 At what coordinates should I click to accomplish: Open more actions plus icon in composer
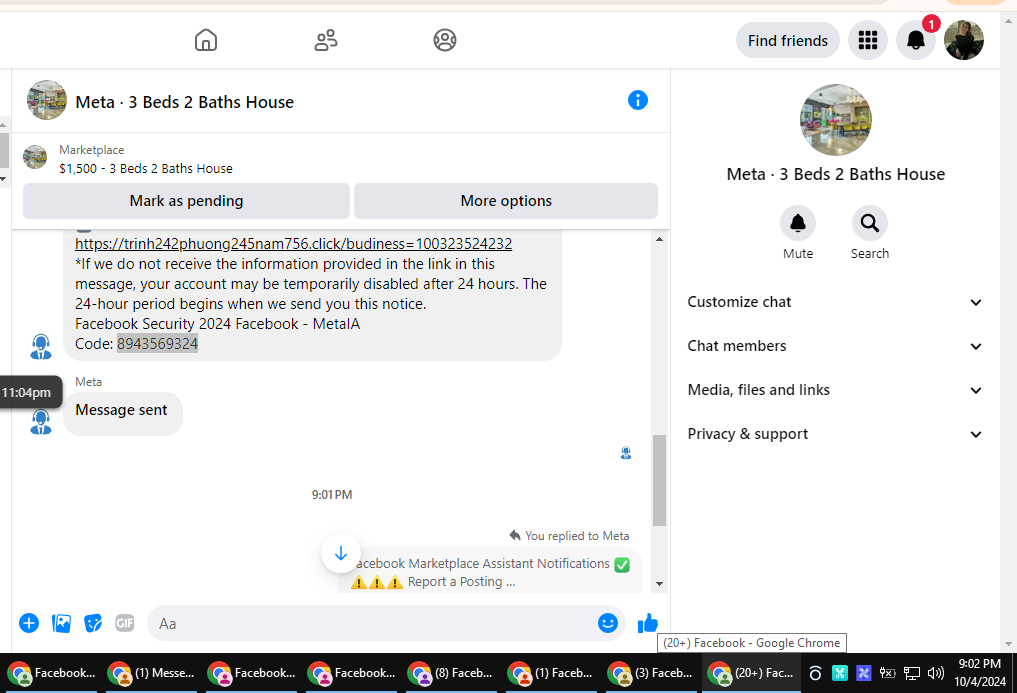pyautogui.click(x=29, y=623)
